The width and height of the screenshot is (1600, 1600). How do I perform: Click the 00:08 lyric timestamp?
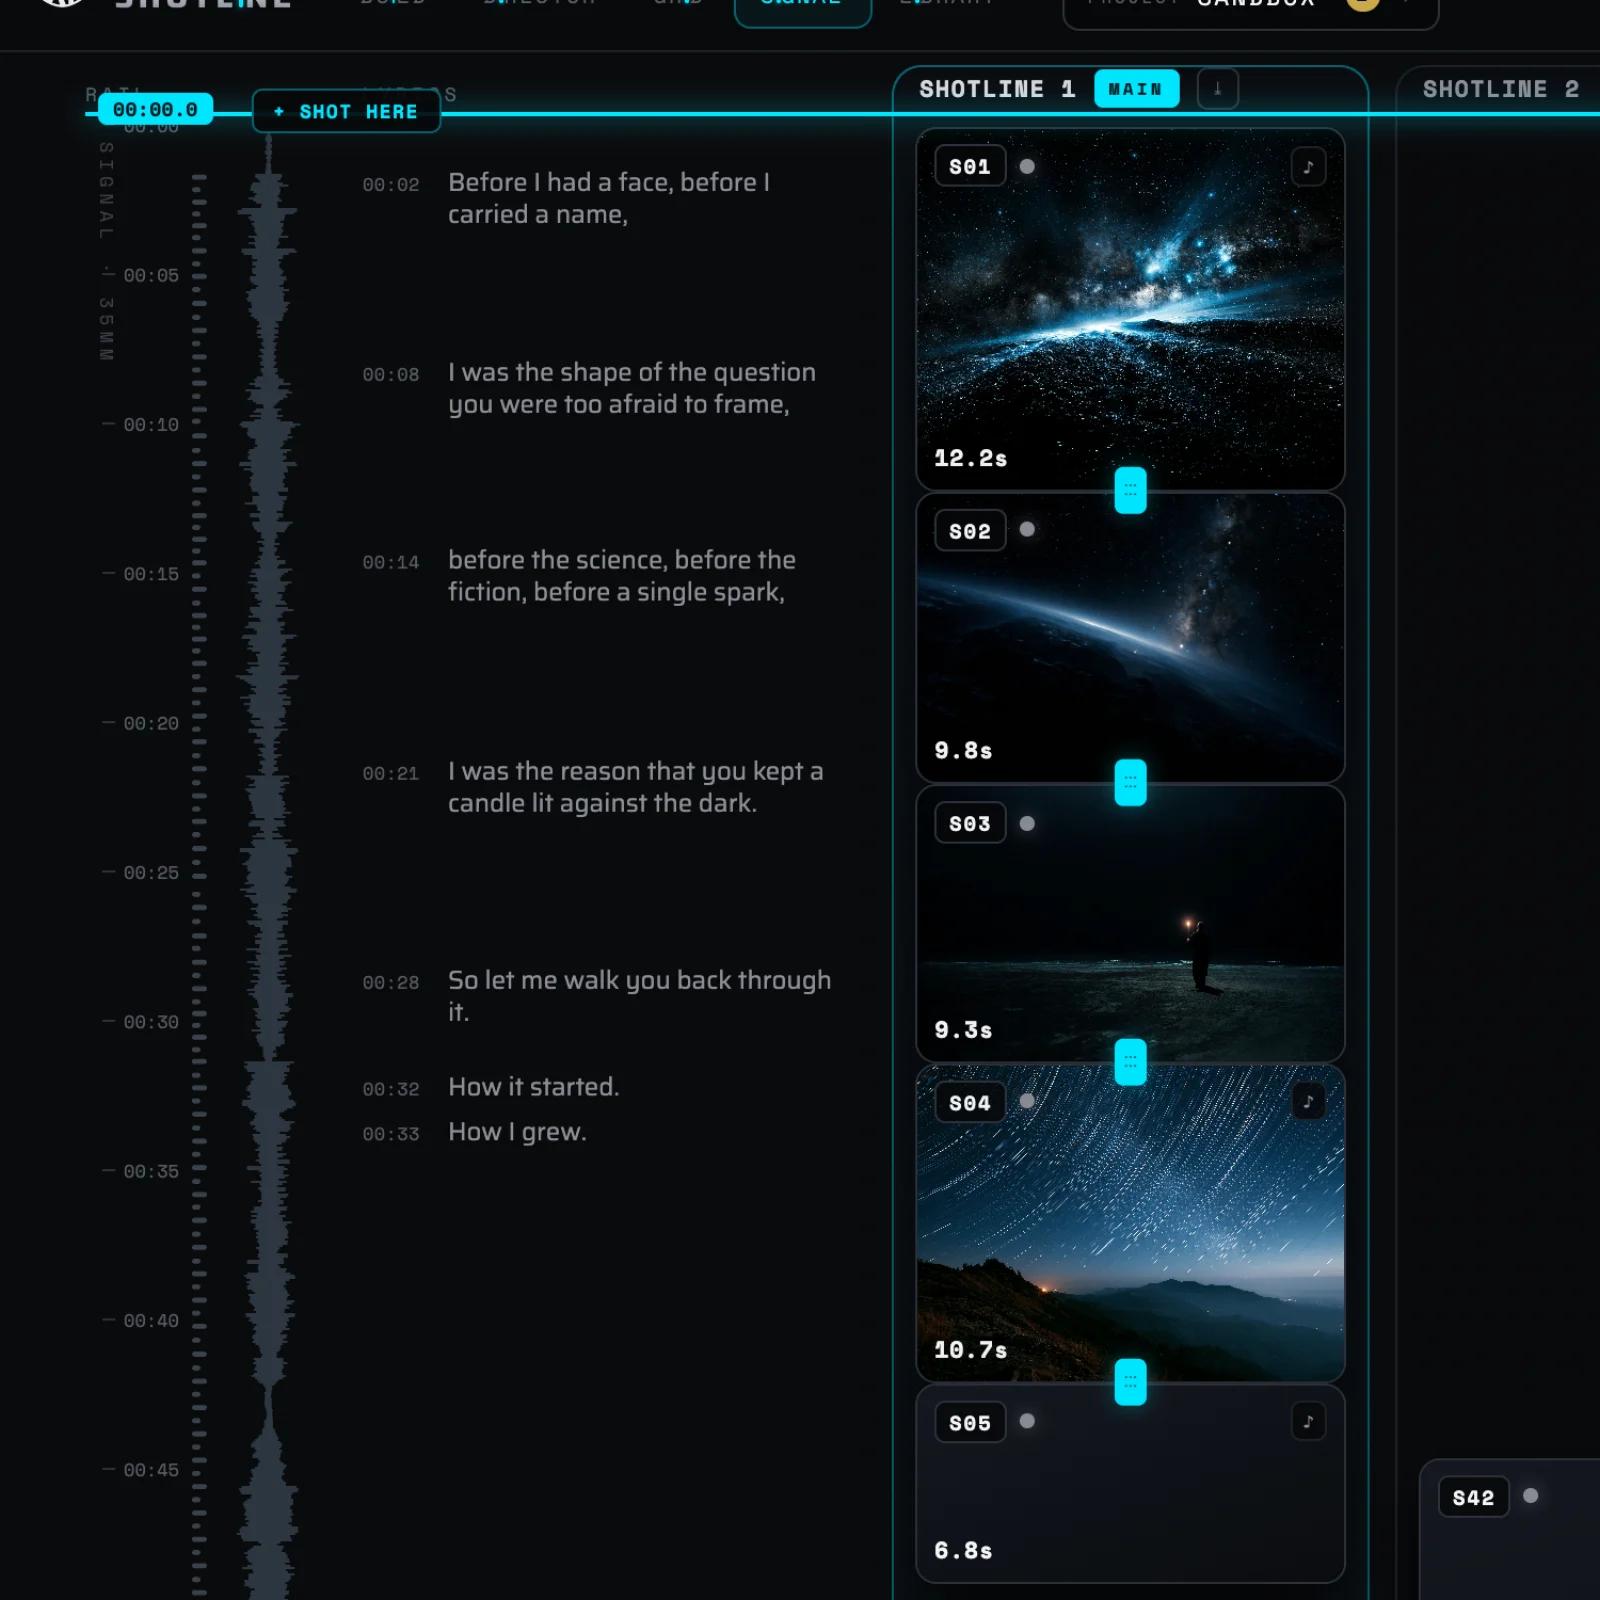[x=391, y=375]
